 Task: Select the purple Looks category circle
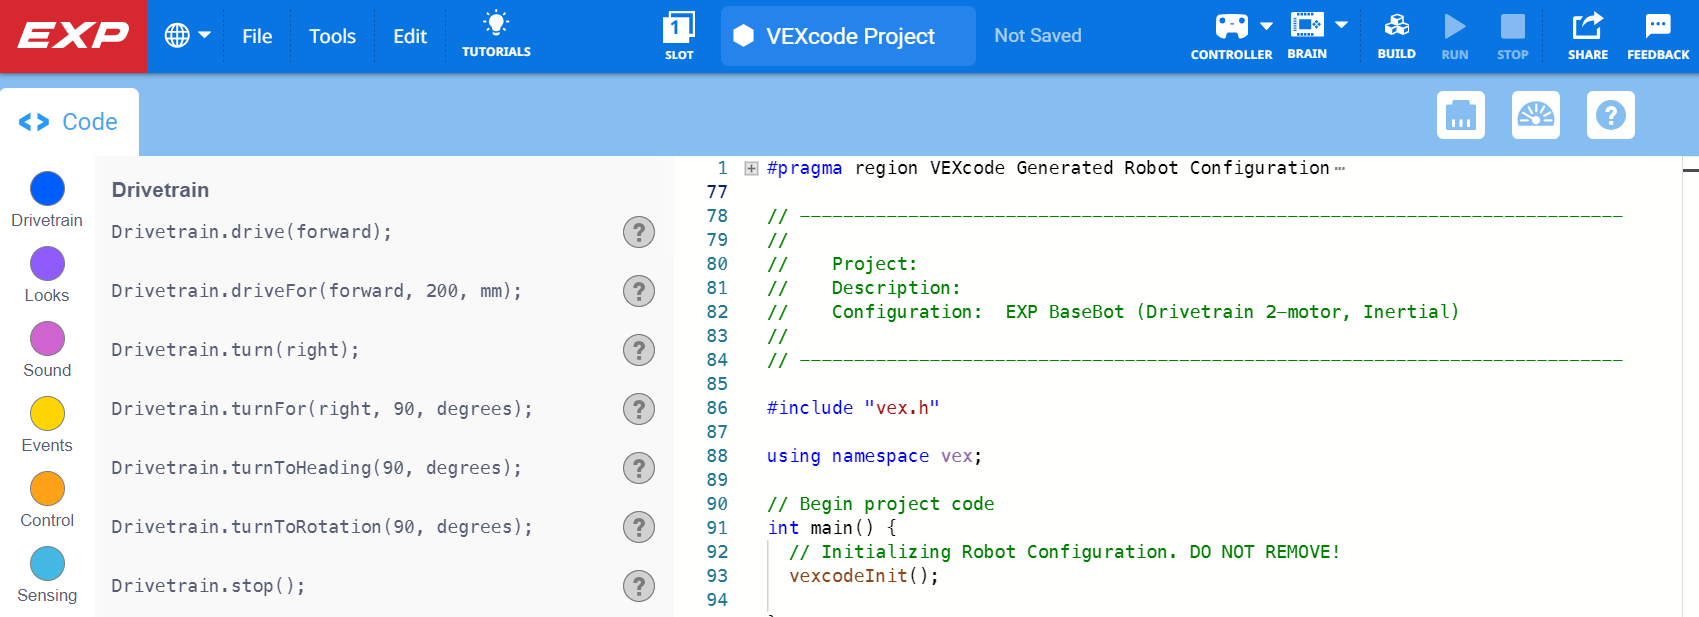click(x=47, y=264)
